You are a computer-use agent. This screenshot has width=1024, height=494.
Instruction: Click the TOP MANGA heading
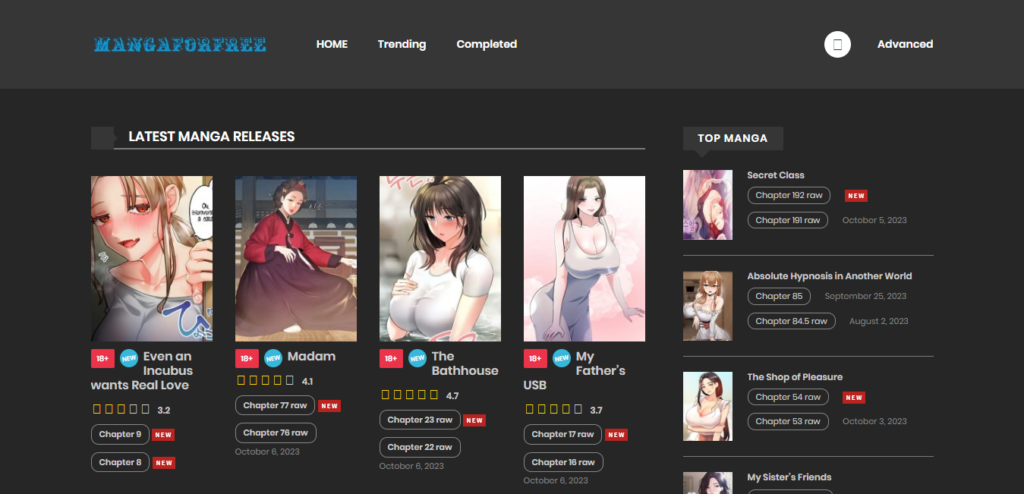[x=733, y=139]
